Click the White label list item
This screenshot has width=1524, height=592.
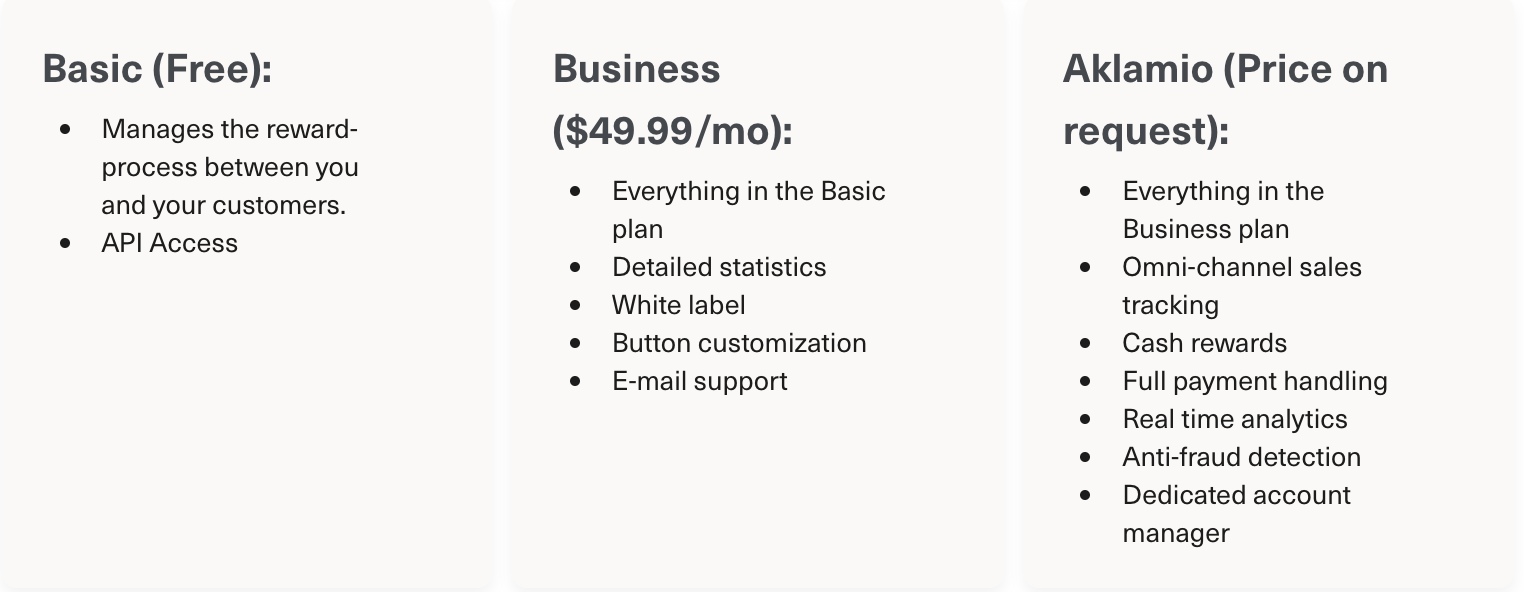678,305
